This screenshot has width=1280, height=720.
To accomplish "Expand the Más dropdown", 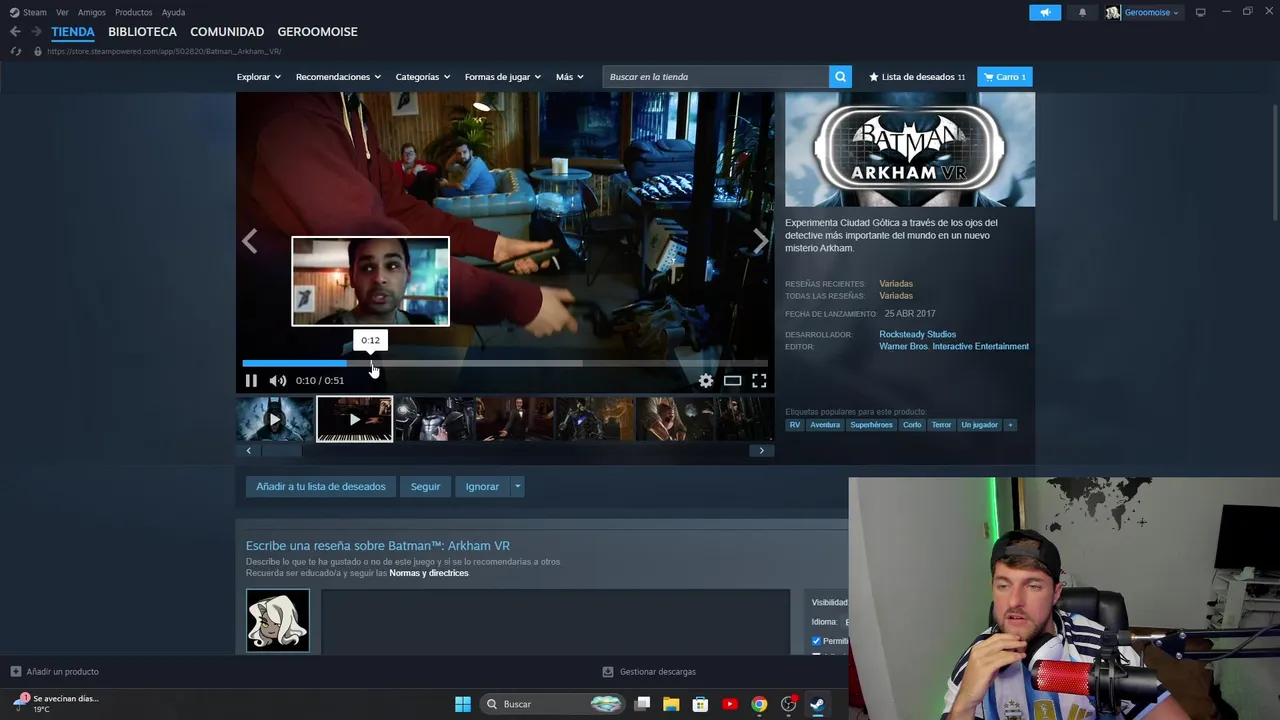I will (x=569, y=77).
